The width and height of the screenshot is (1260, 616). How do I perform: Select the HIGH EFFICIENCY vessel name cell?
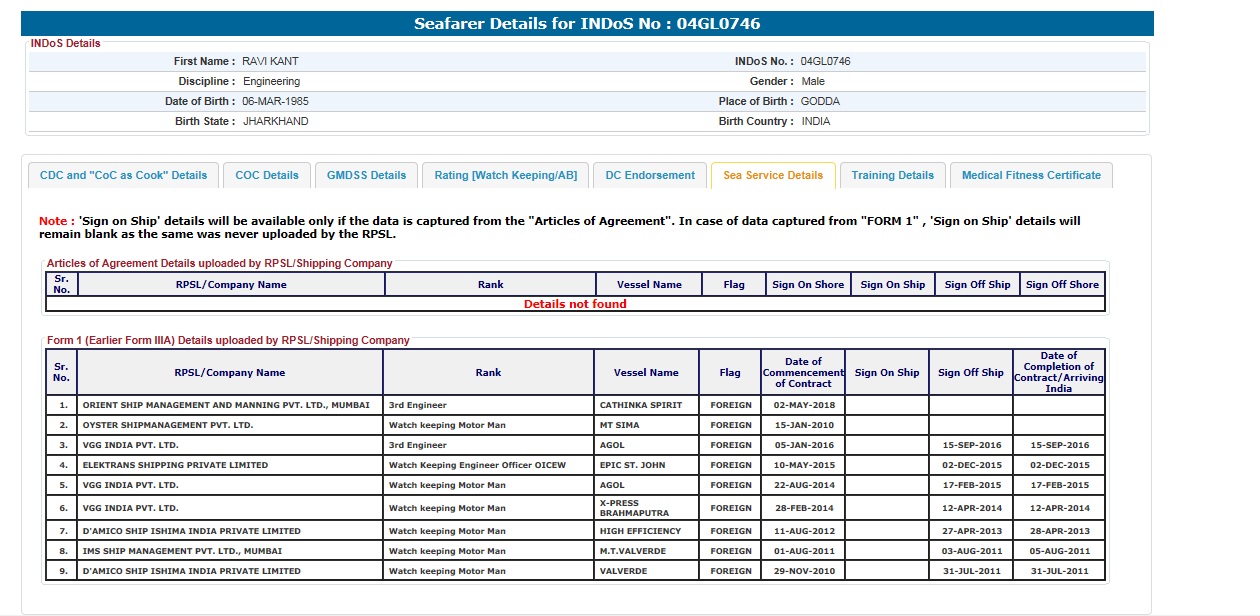[x=640, y=531]
